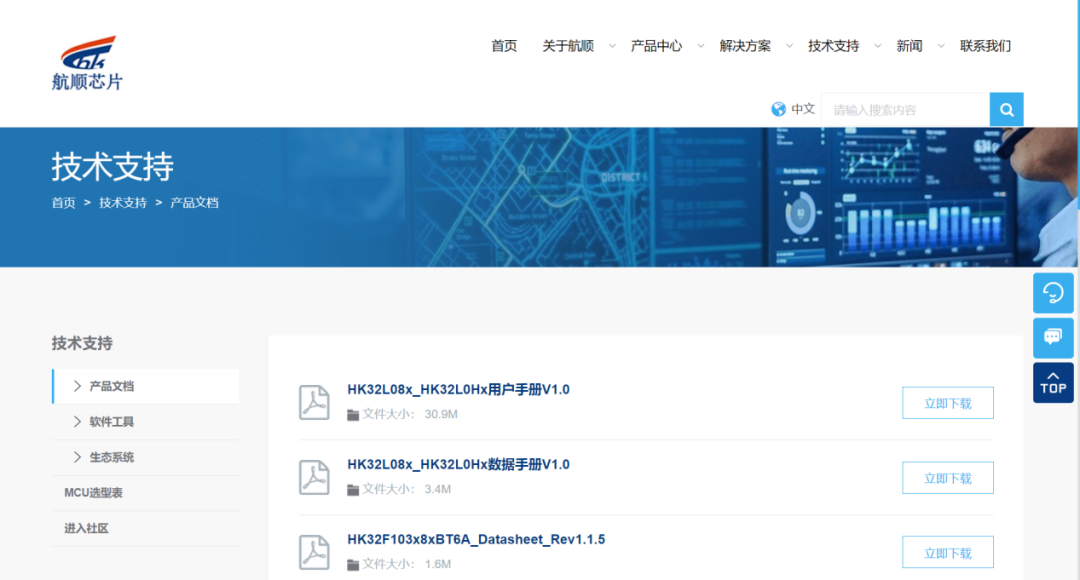Click PDF icon for HK32L08x数据手册

click(315, 477)
